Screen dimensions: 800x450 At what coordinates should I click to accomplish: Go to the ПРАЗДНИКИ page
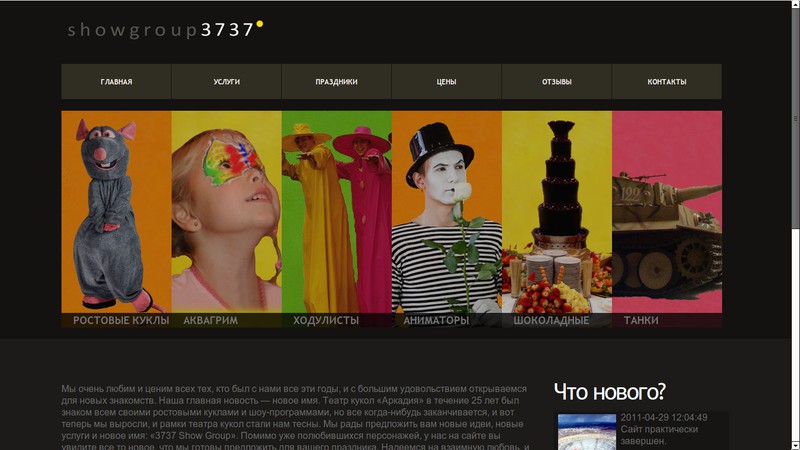(336, 82)
